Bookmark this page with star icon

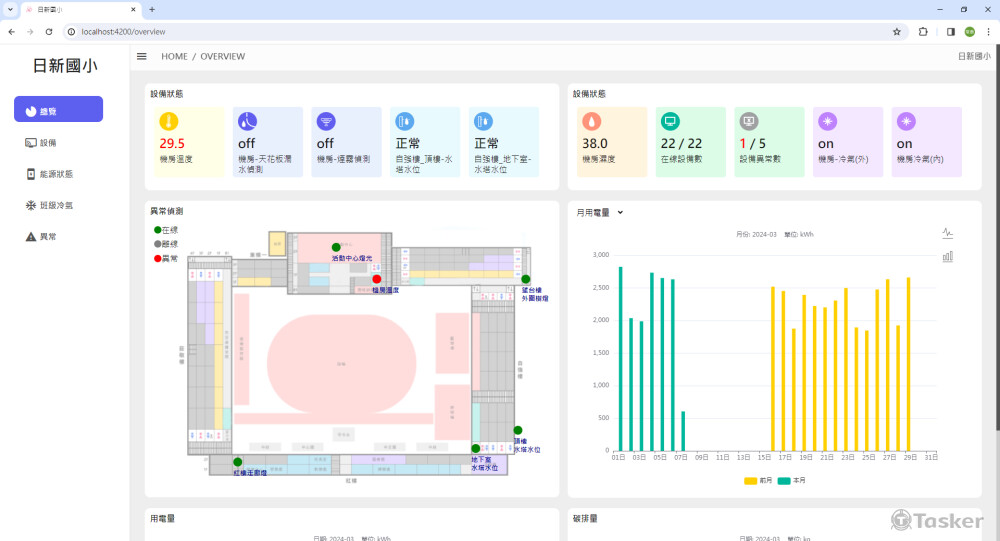pyautogui.click(x=897, y=31)
